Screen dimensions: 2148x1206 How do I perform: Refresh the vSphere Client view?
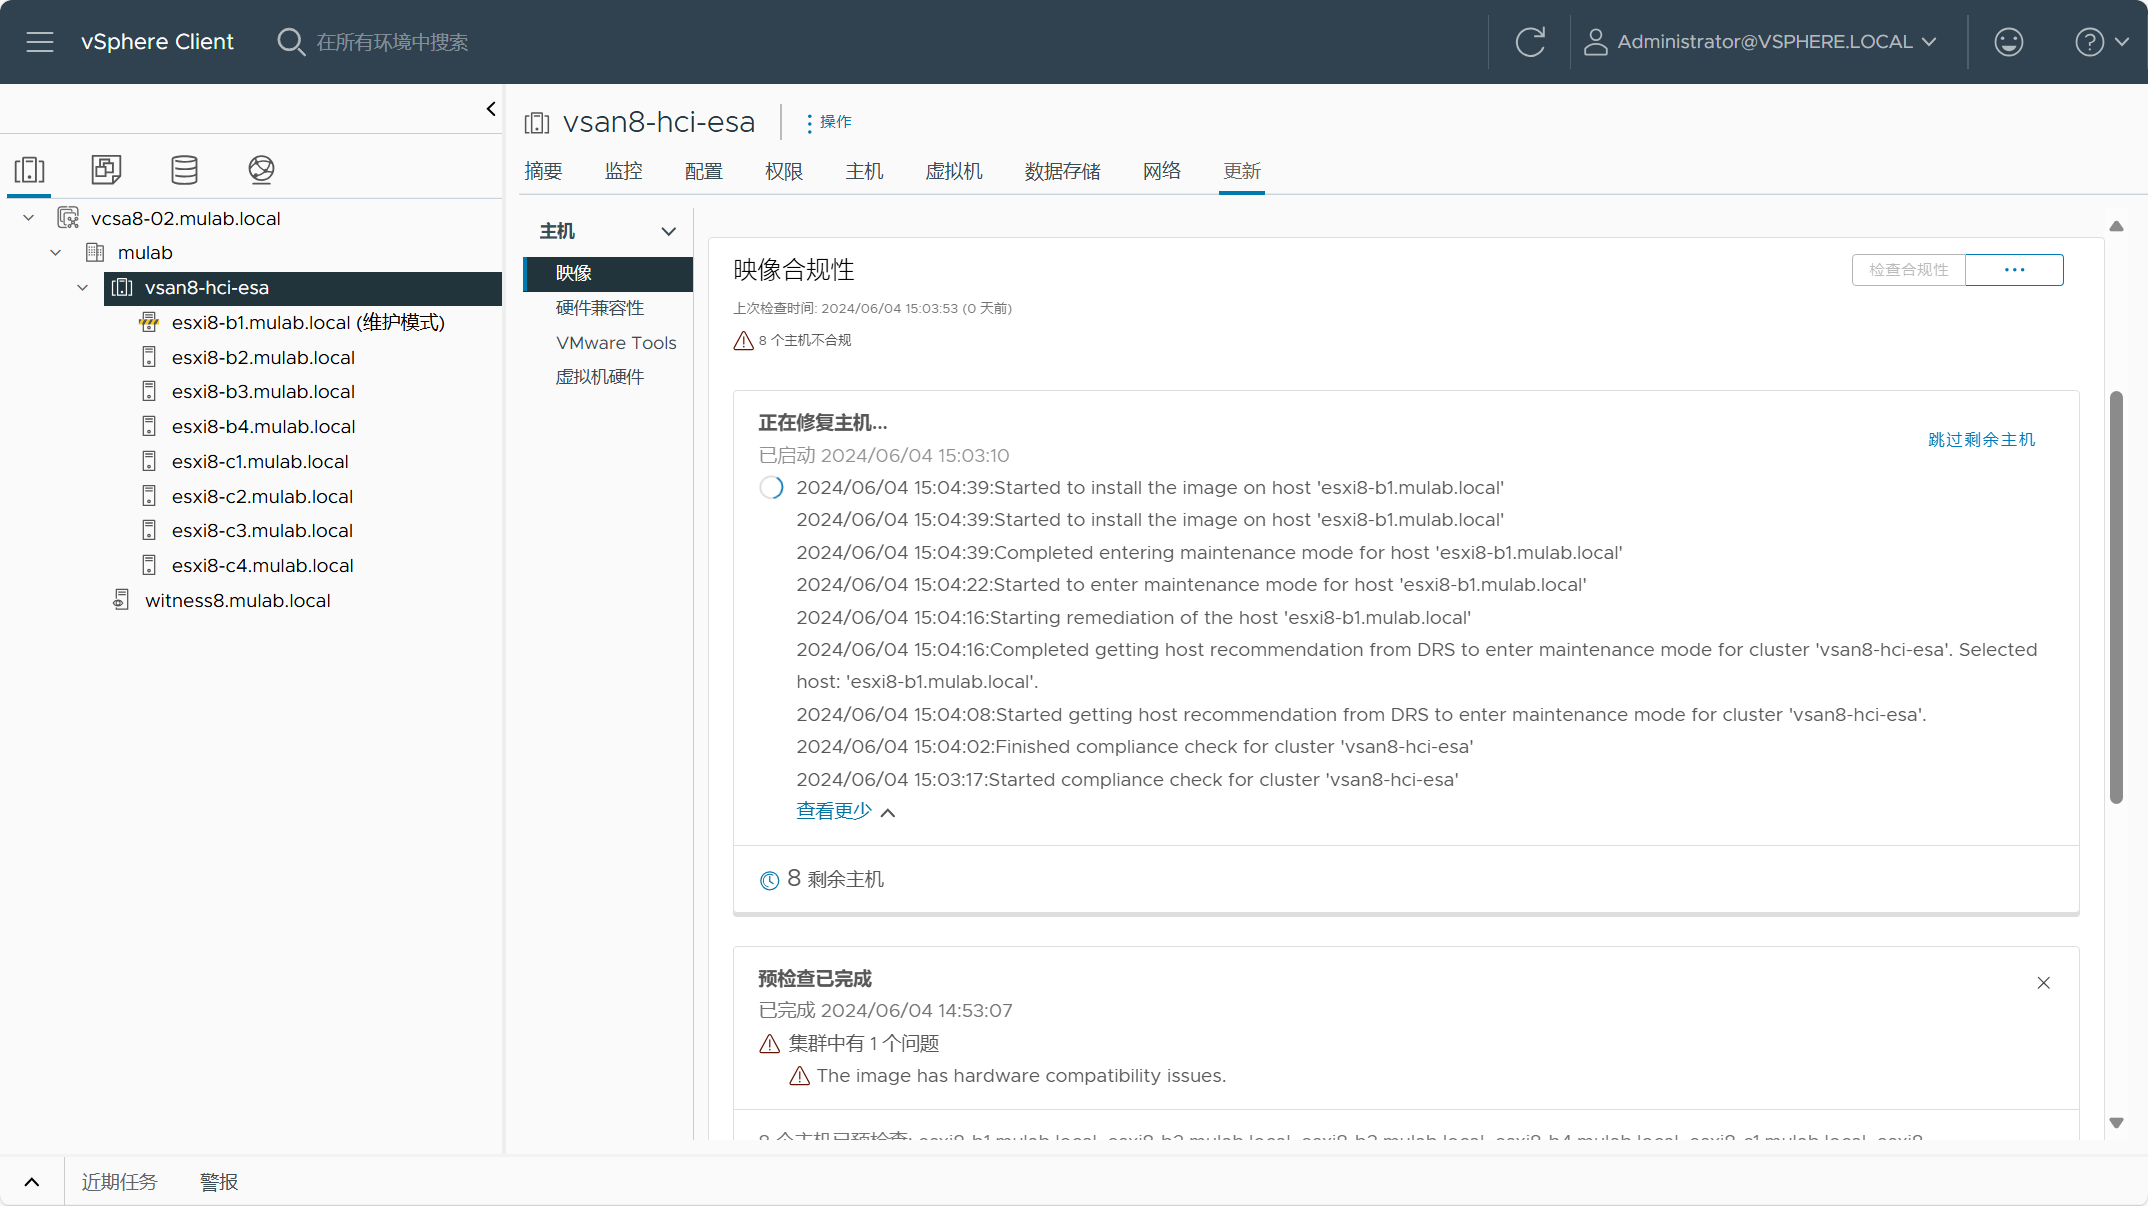click(x=1530, y=42)
